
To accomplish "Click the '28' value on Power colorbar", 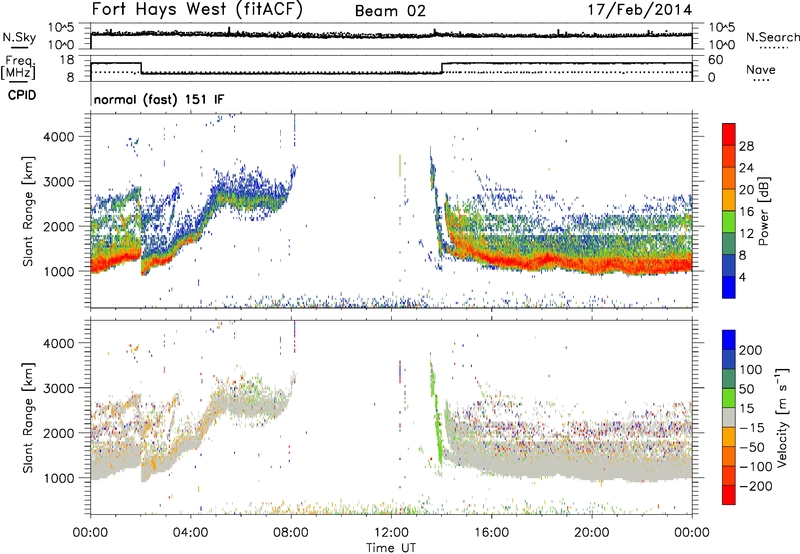I will [x=746, y=146].
